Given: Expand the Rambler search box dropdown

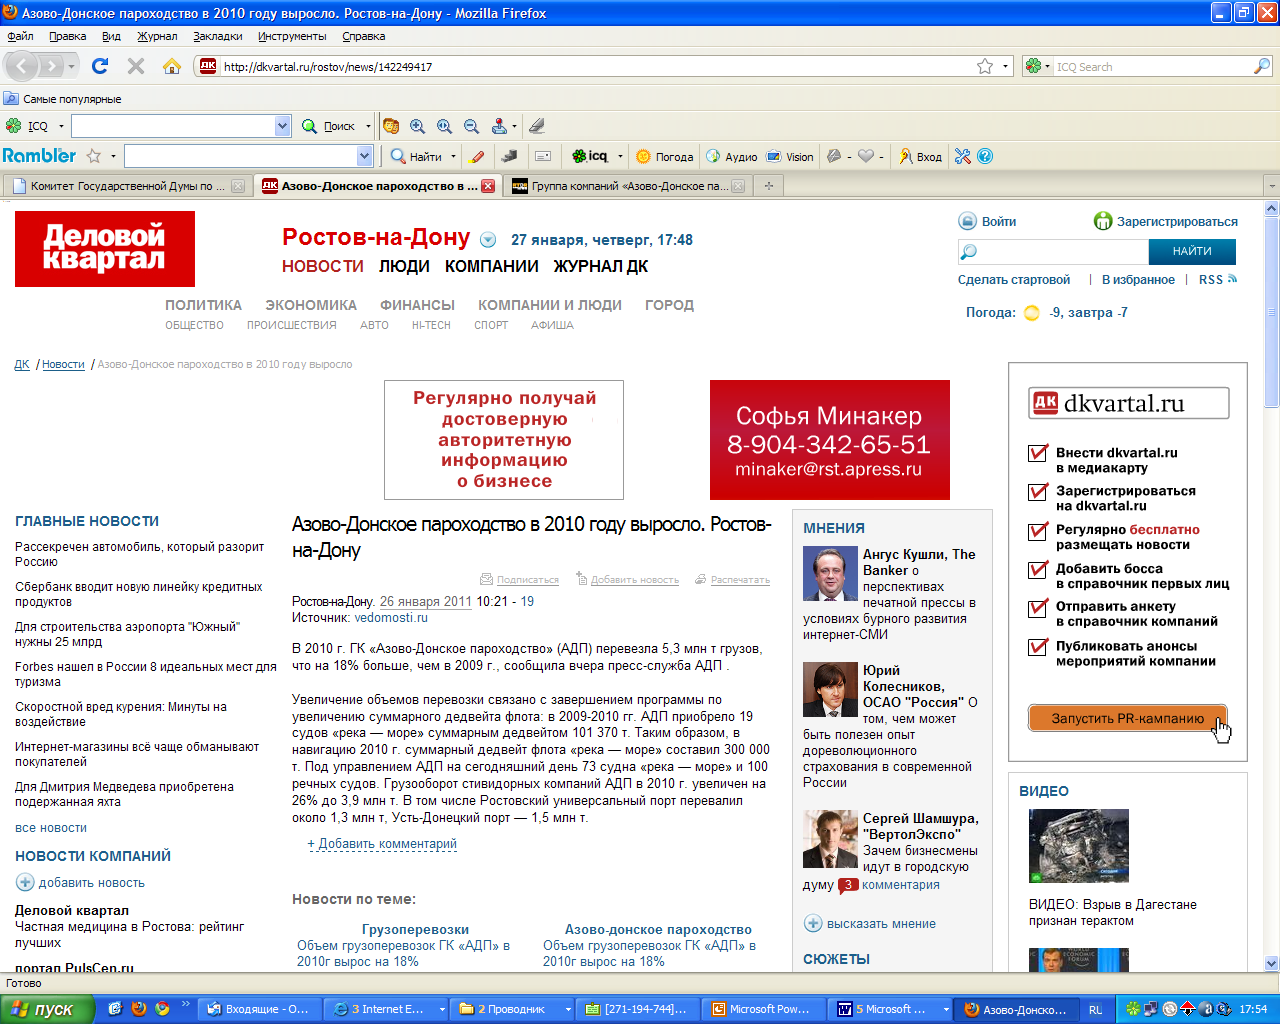Looking at the screenshot, I should [x=364, y=156].
